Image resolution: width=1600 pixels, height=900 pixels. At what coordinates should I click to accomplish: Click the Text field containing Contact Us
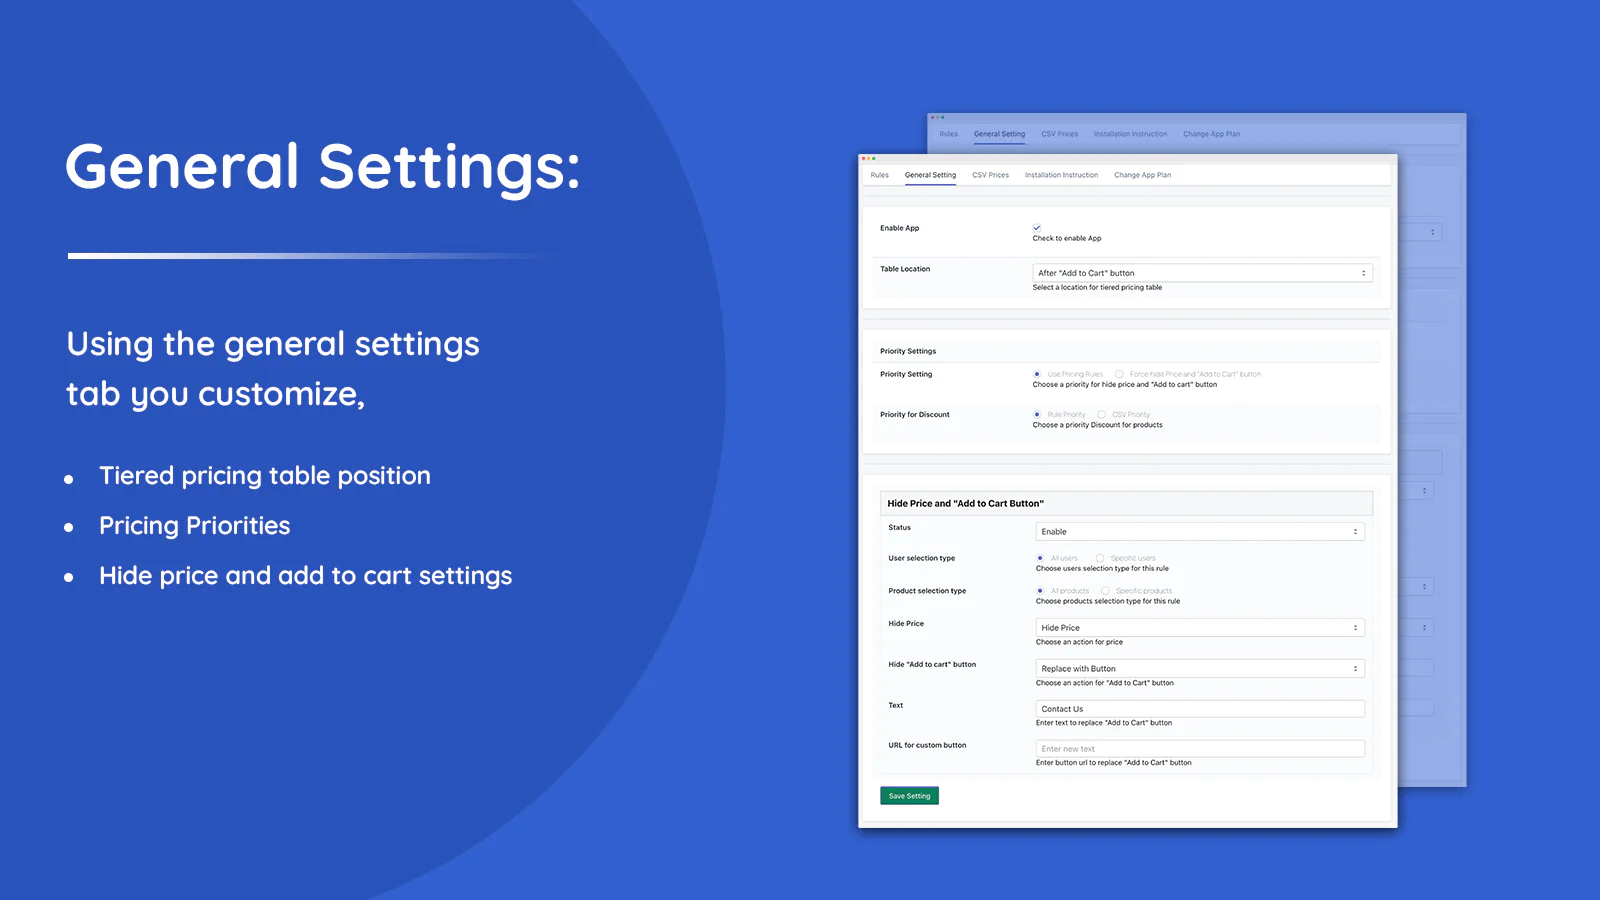(1199, 709)
